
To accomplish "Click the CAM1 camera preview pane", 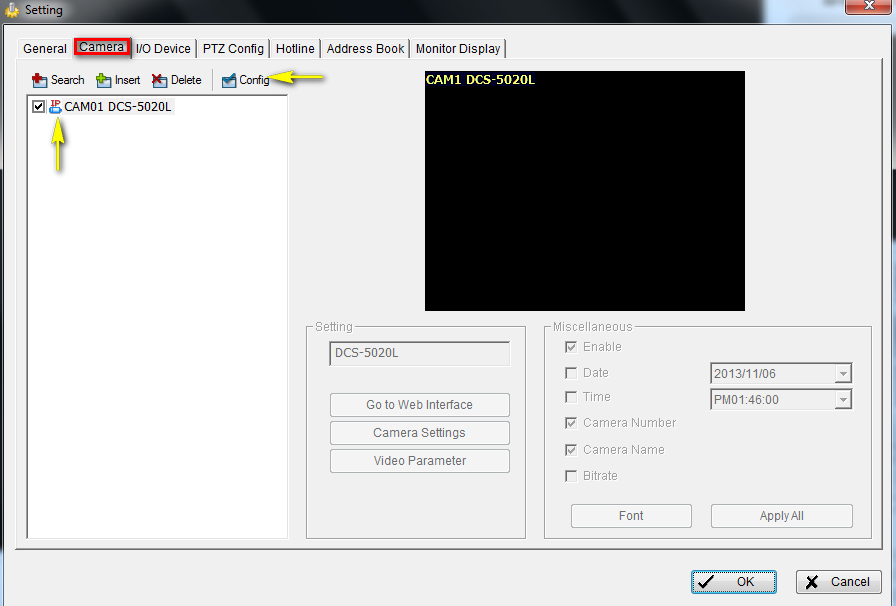I will tap(585, 191).
